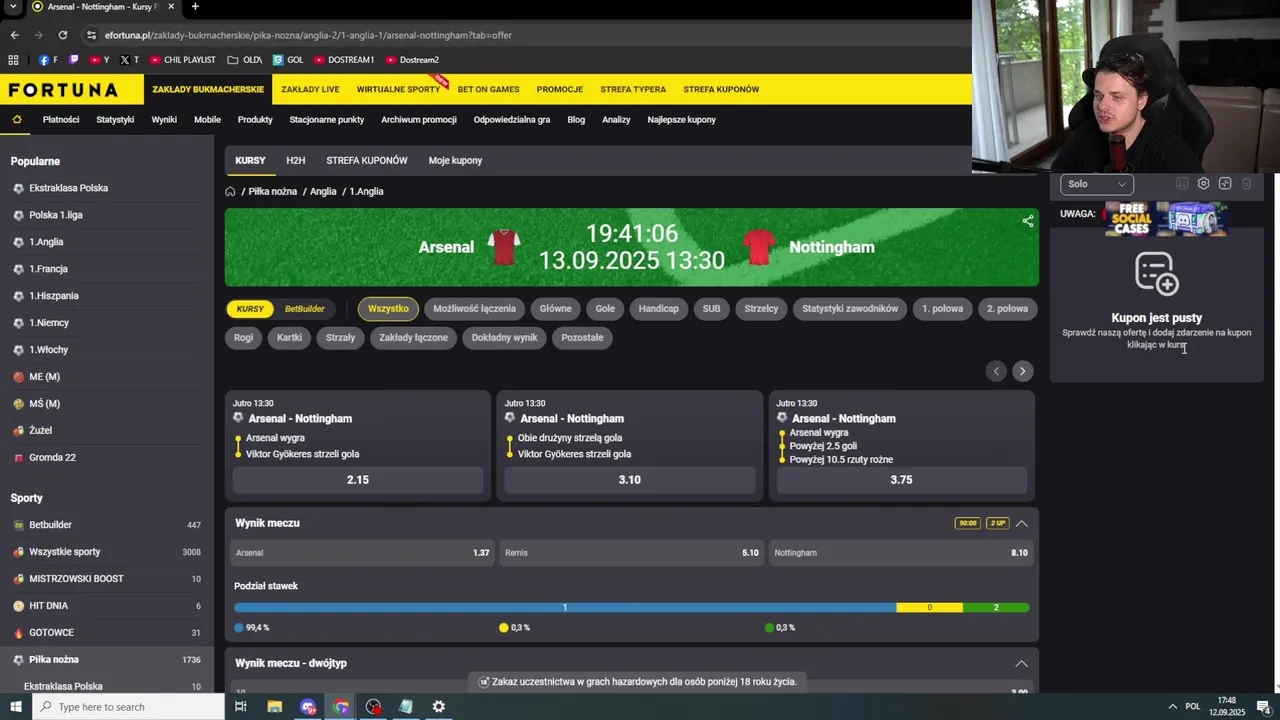Filter by Strzelcy chip
Image resolution: width=1280 pixels, height=720 pixels.
pyautogui.click(x=761, y=309)
